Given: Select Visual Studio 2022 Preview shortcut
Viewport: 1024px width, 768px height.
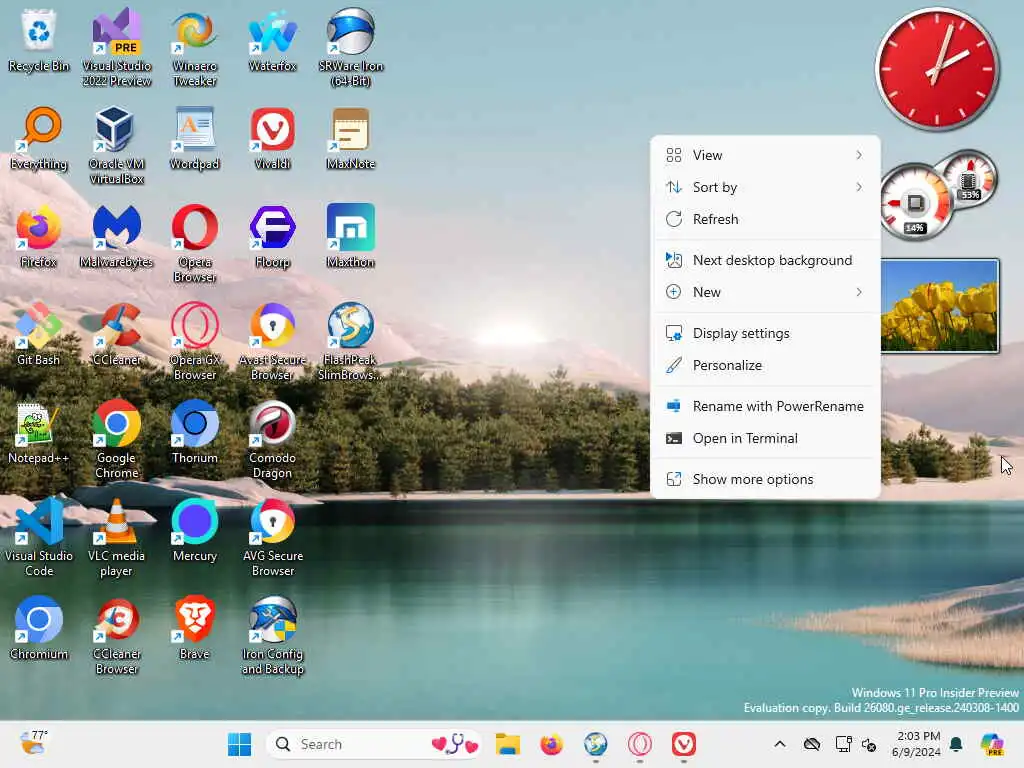Looking at the screenshot, I should click(x=116, y=48).
